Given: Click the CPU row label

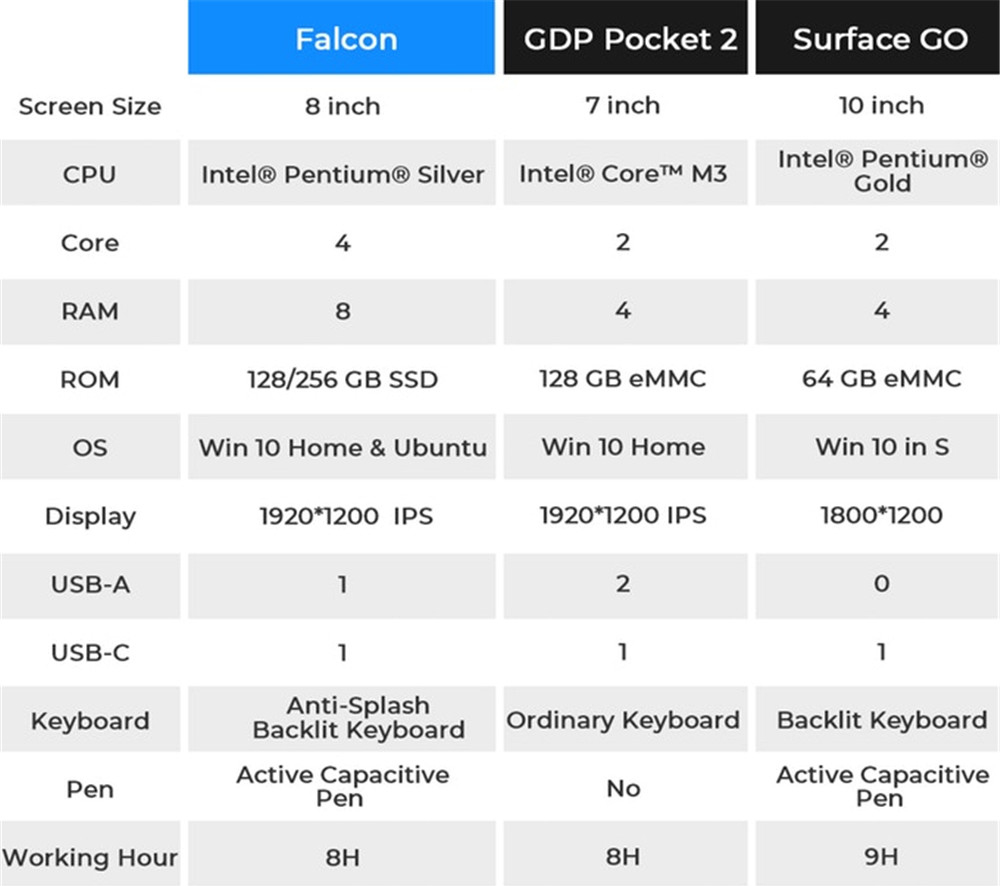Looking at the screenshot, I should [x=90, y=174].
